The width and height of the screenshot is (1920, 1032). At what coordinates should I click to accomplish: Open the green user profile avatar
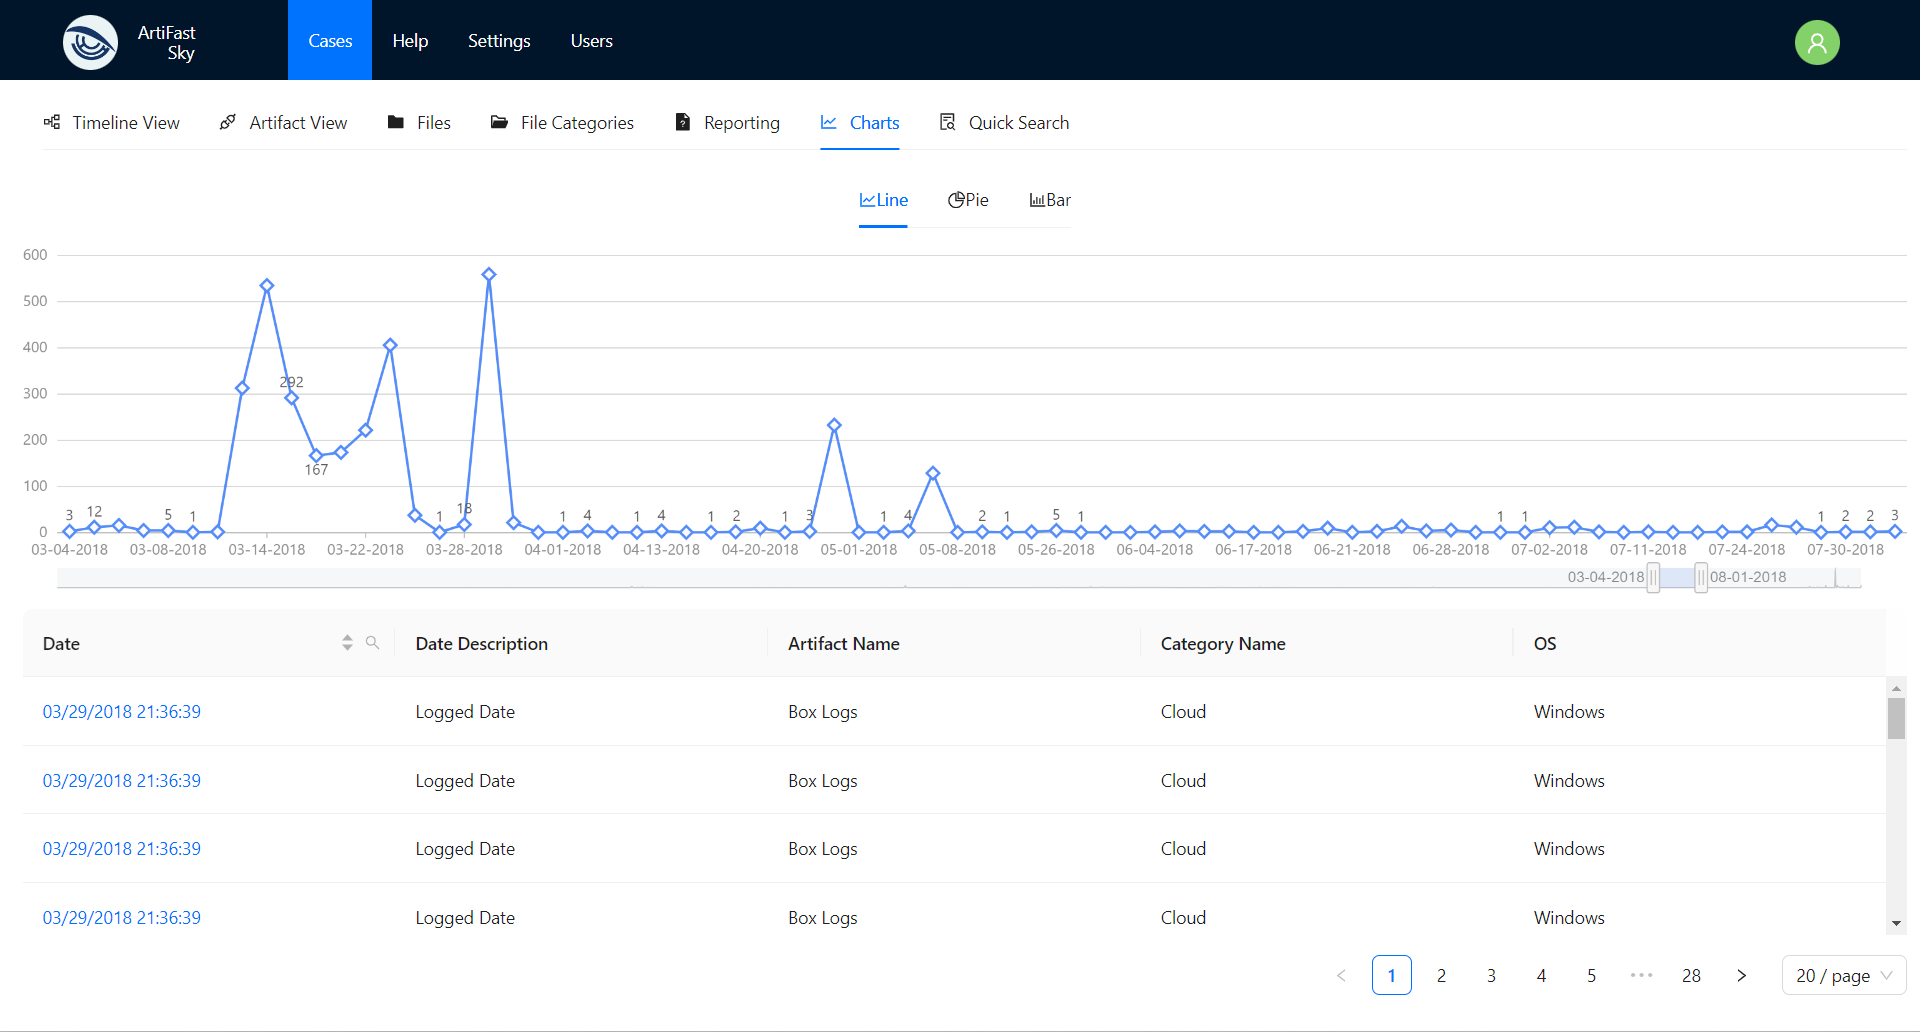pos(1816,42)
